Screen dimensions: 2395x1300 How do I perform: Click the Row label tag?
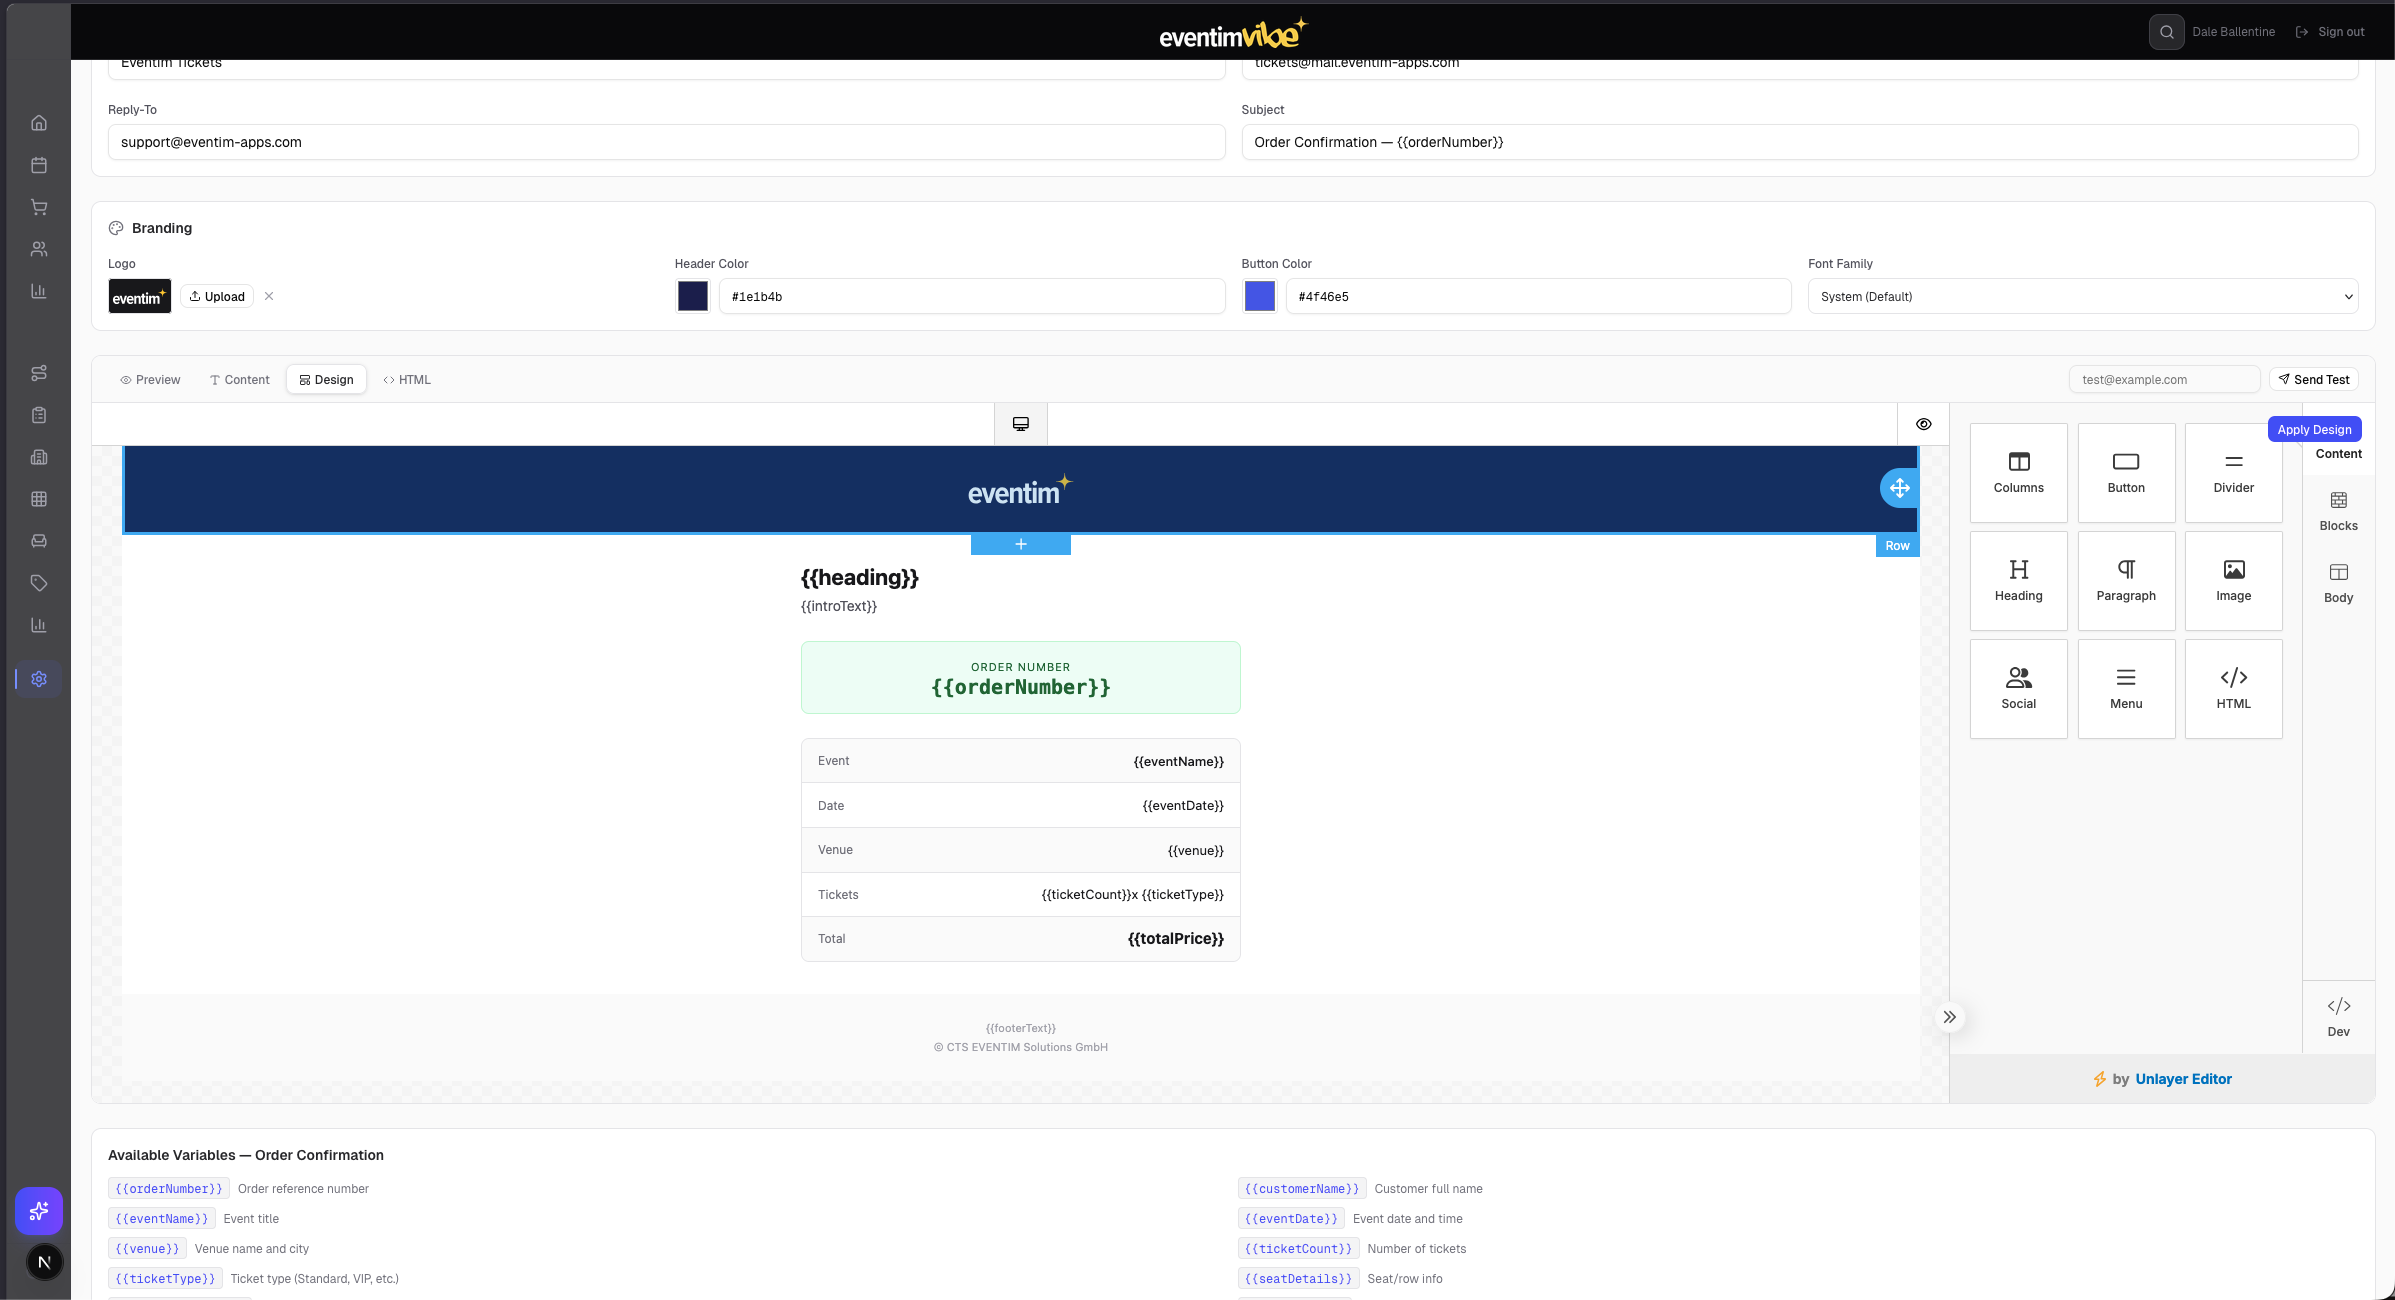tap(1897, 545)
